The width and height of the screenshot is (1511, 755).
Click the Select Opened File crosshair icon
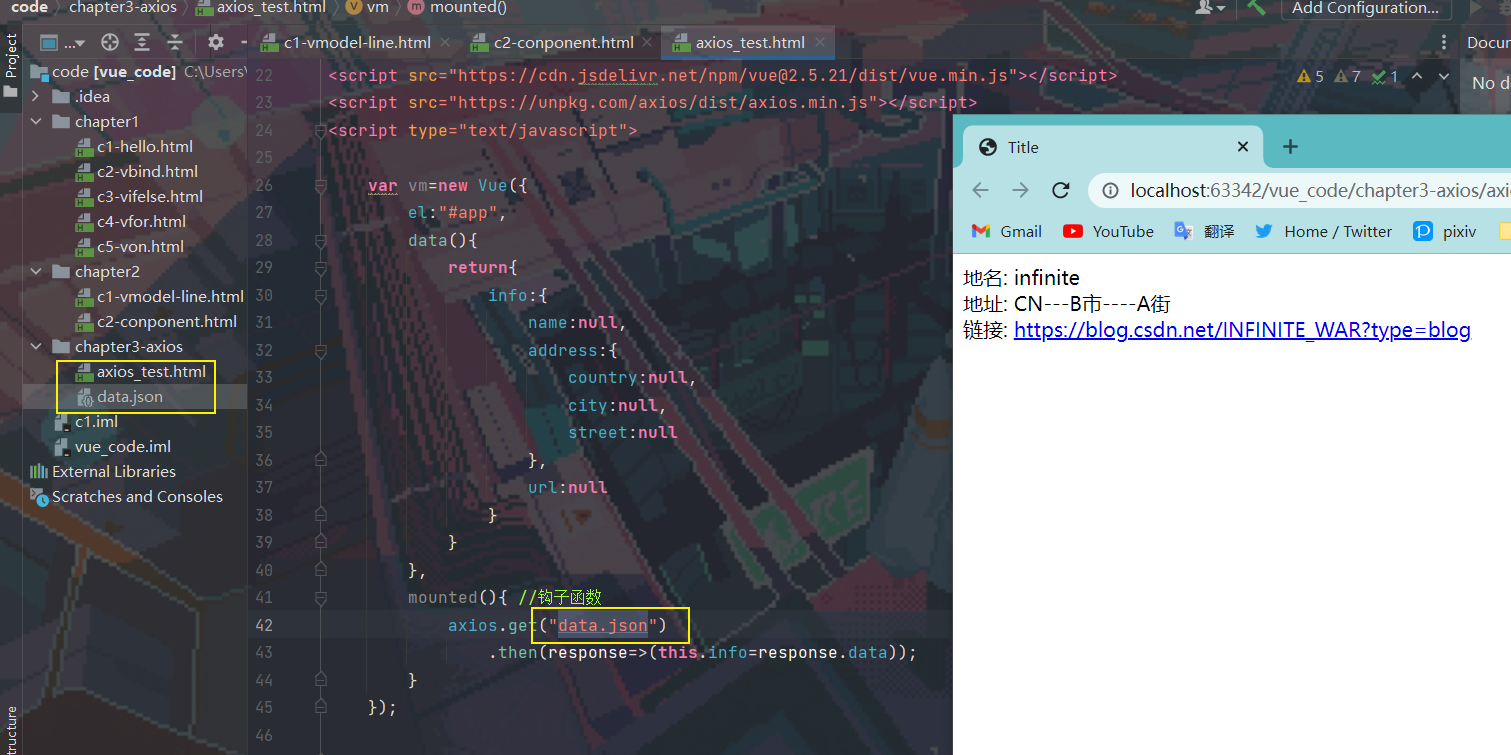click(111, 43)
